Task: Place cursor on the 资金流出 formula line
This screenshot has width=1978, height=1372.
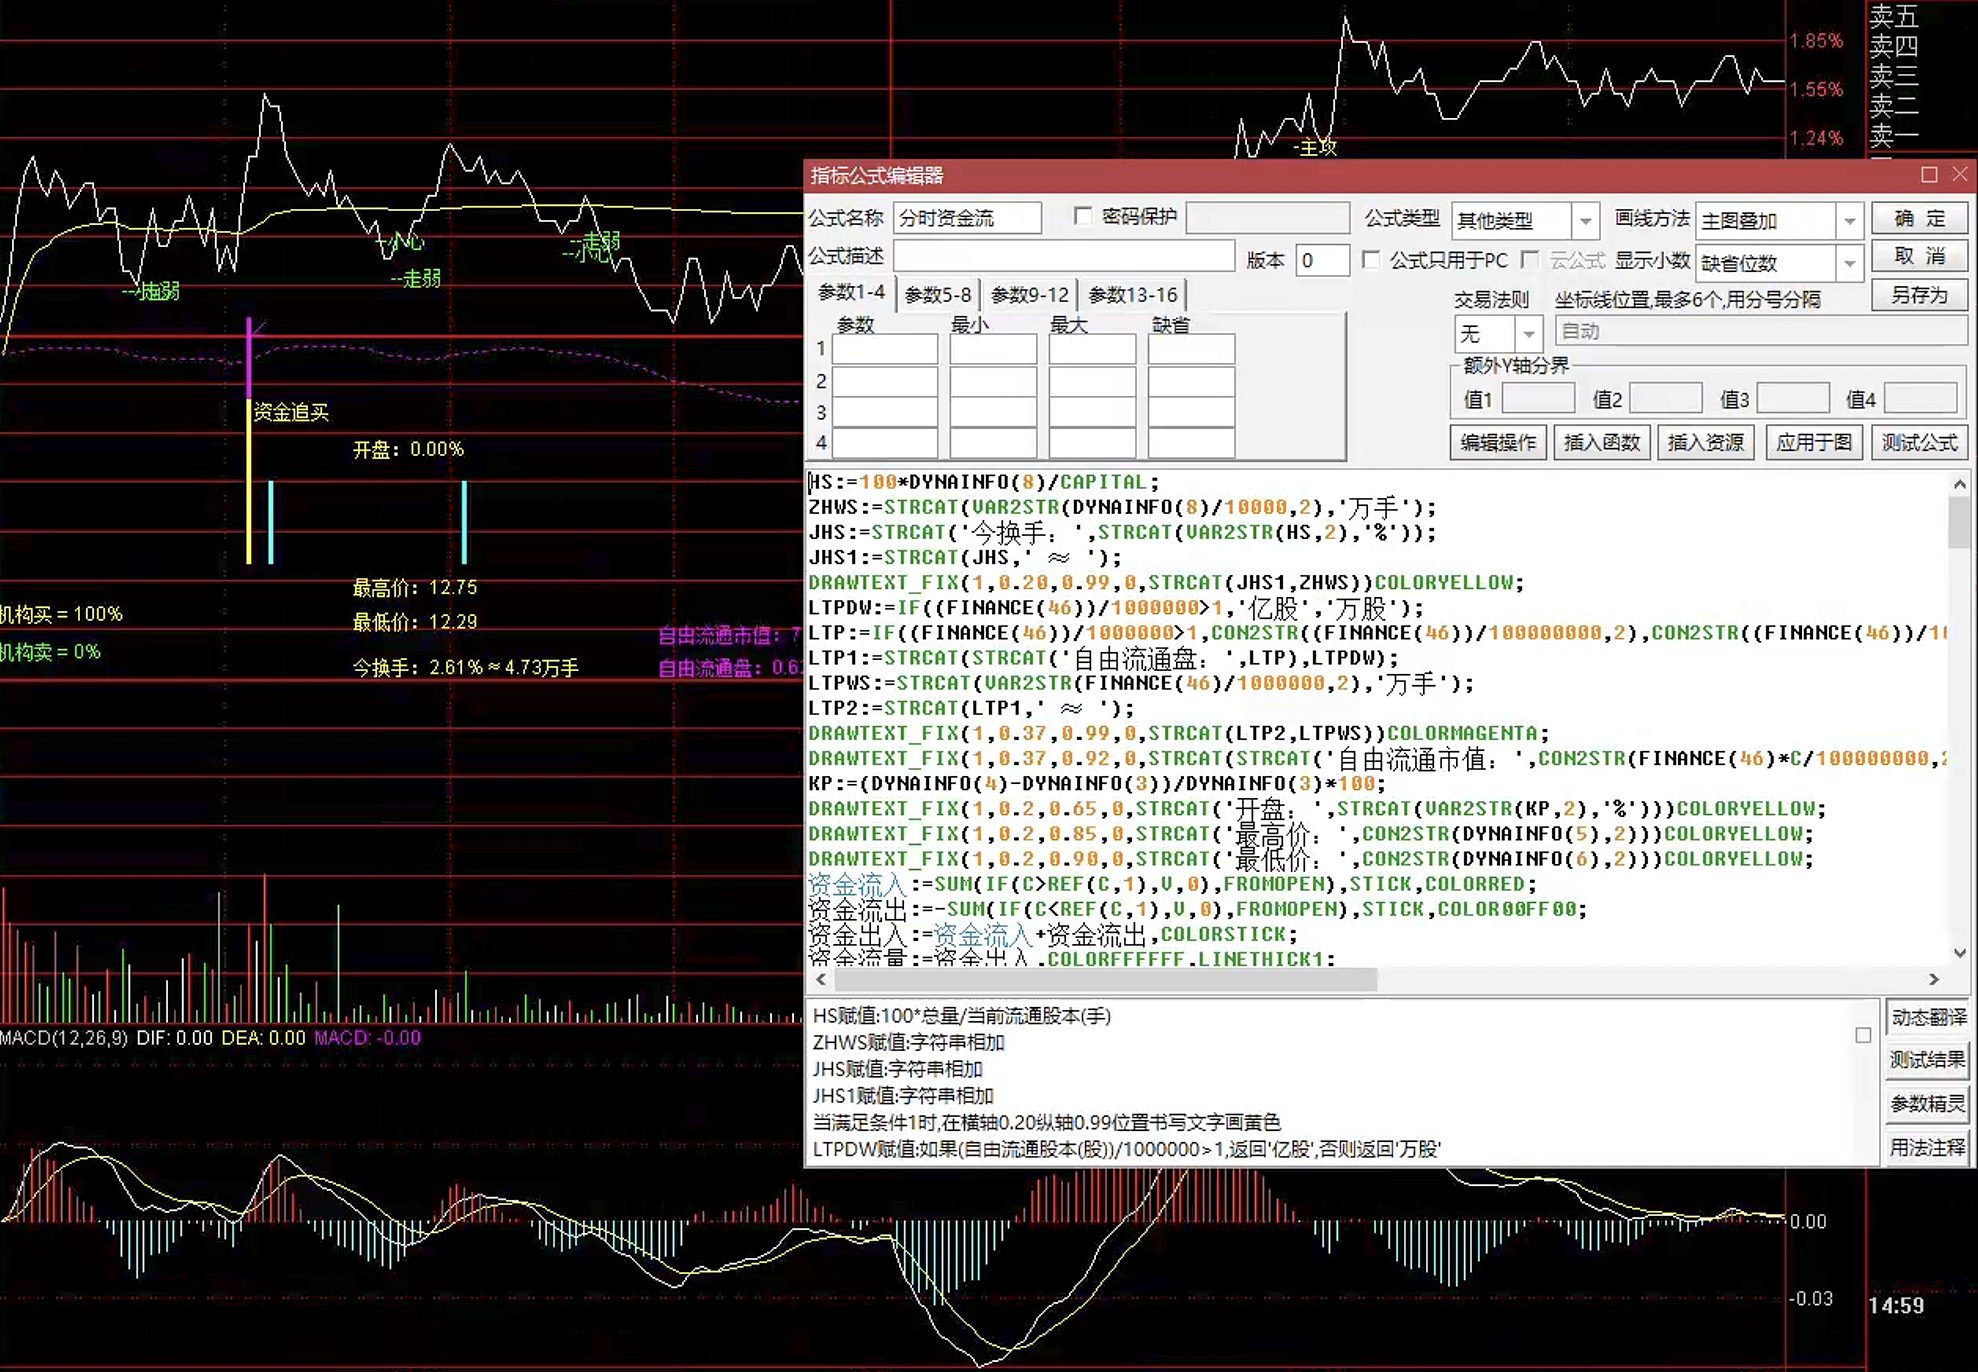Action: coord(1198,909)
